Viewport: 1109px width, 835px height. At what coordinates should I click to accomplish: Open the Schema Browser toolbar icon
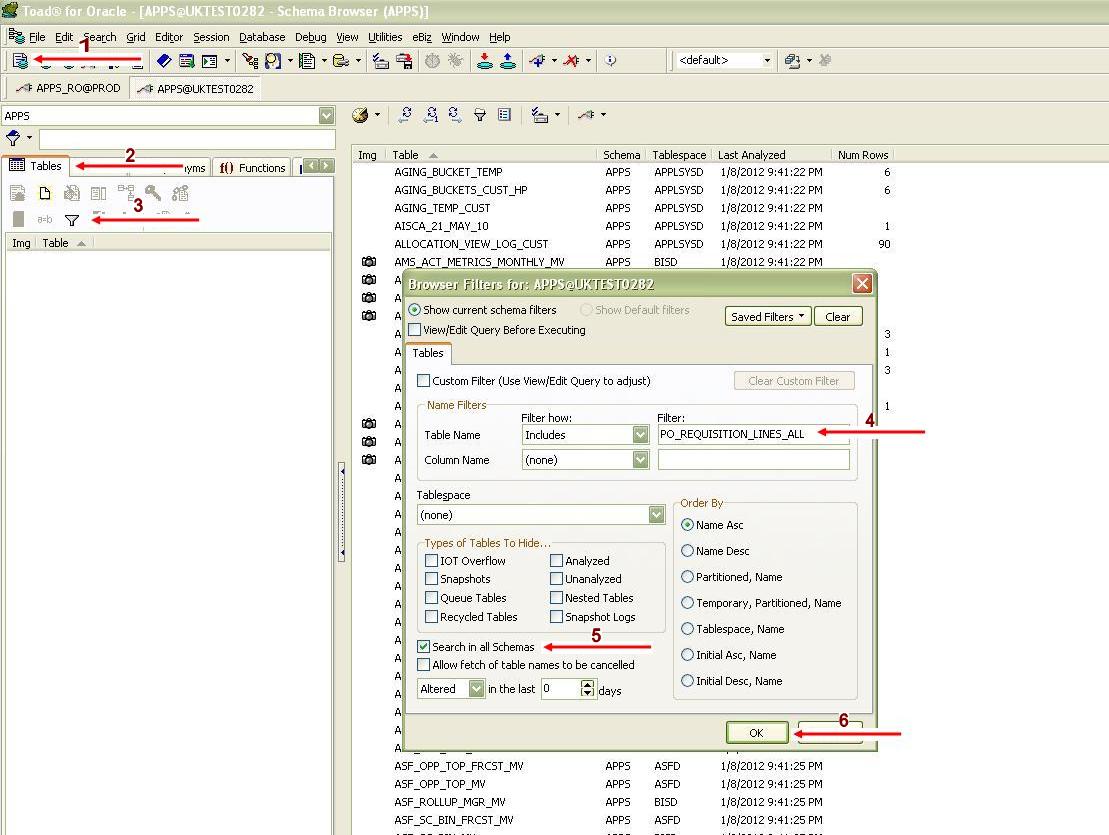[x=20, y=61]
